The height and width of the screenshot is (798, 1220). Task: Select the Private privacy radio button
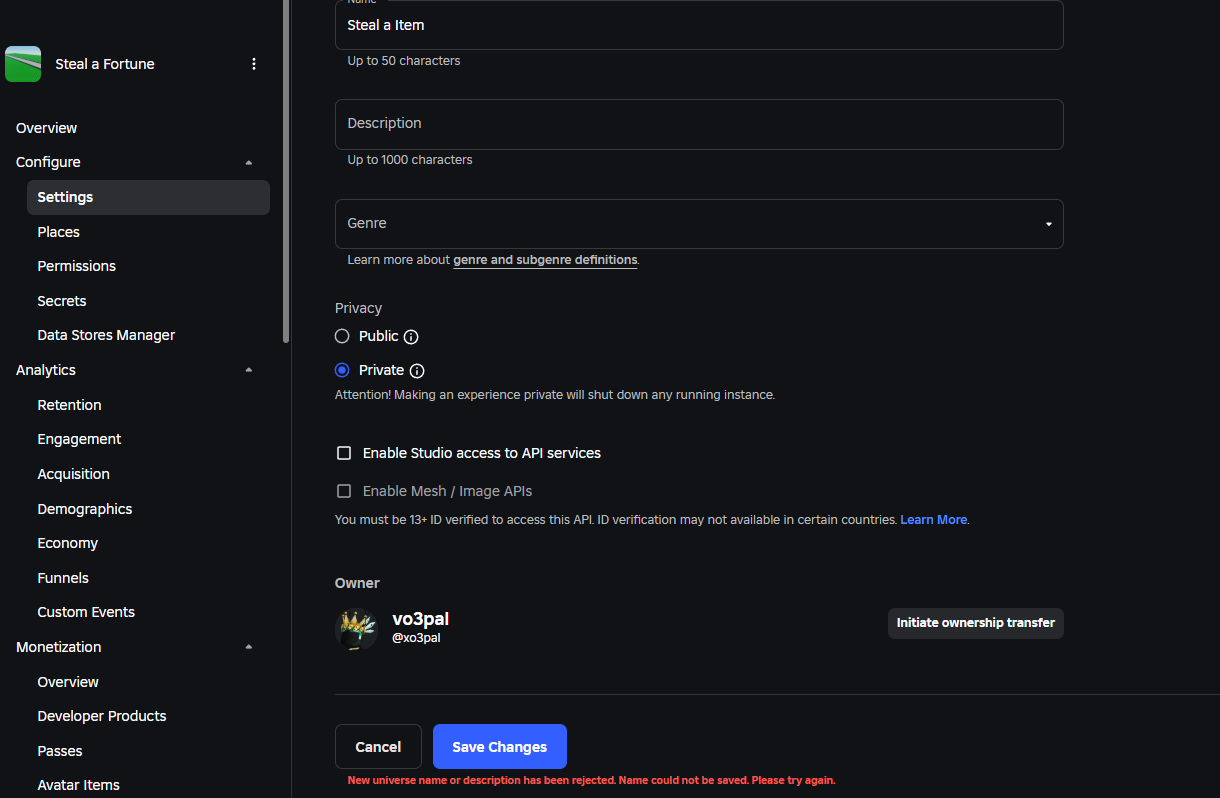pos(342,370)
